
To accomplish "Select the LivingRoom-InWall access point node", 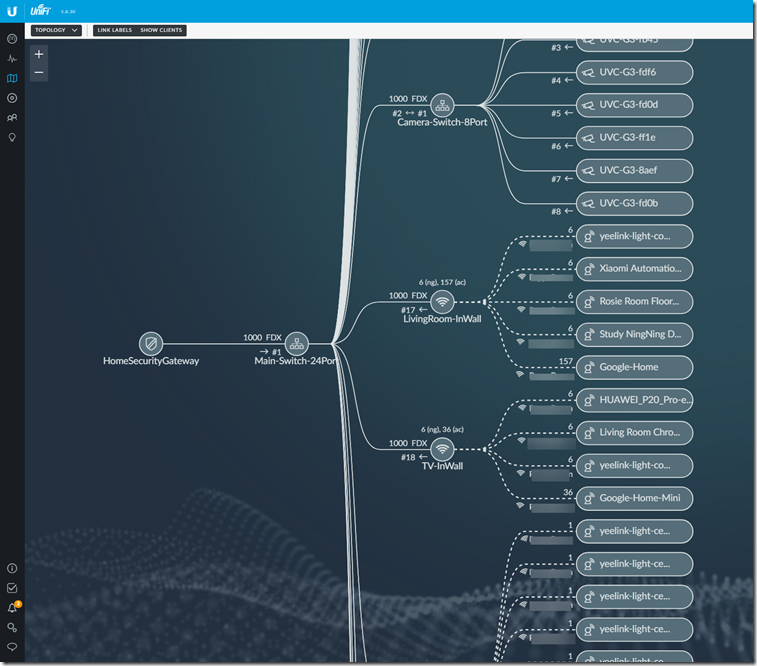I will coord(442,302).
